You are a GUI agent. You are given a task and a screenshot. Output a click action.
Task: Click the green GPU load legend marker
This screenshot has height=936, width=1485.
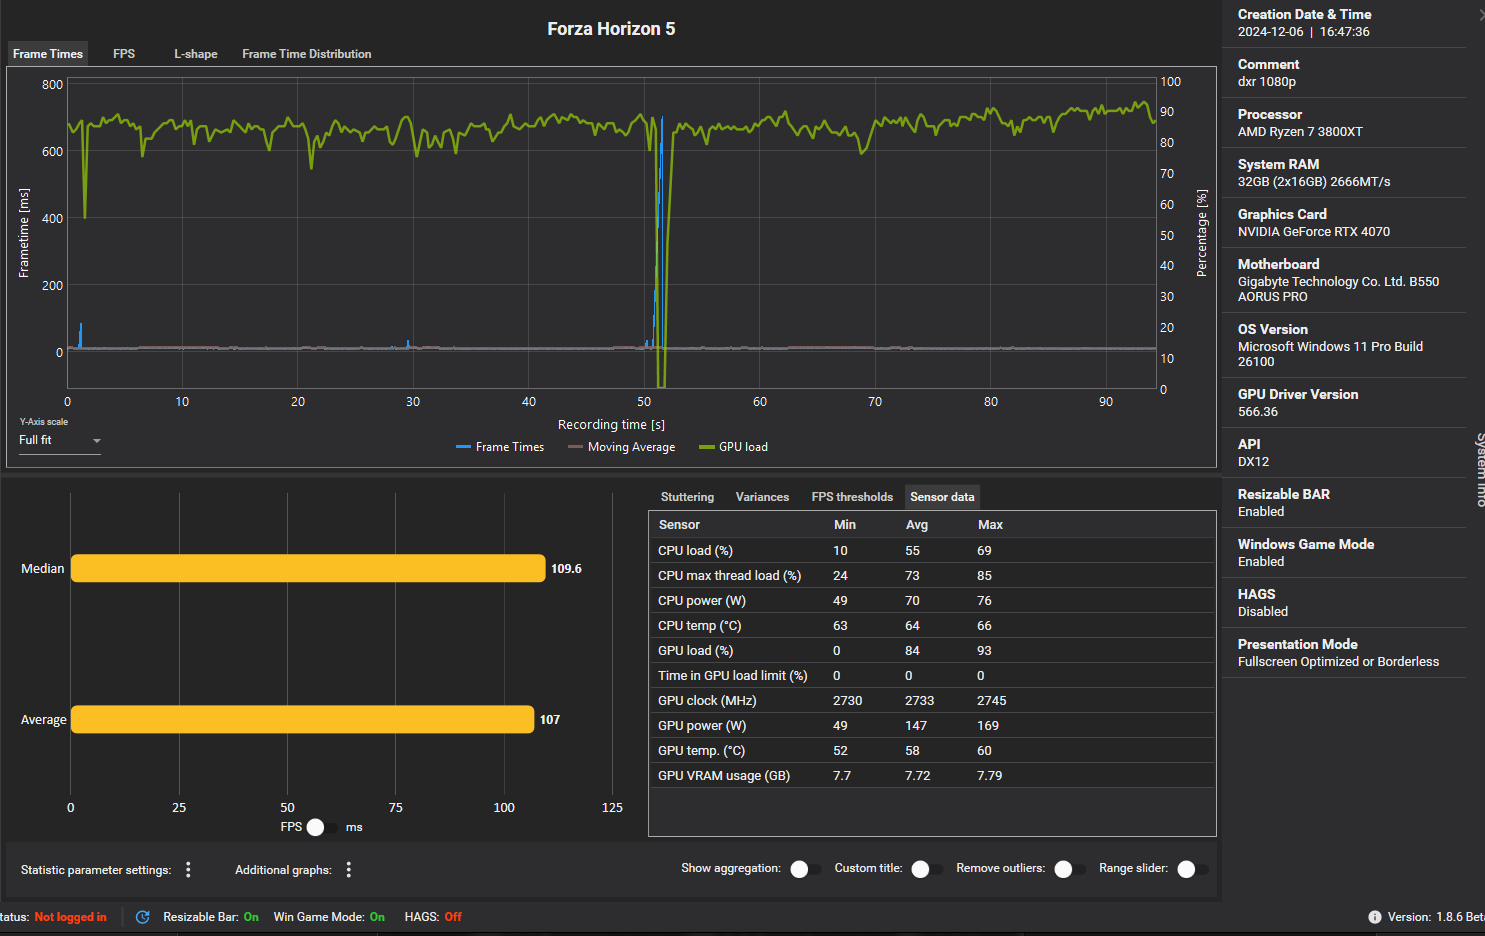[707, 447]
